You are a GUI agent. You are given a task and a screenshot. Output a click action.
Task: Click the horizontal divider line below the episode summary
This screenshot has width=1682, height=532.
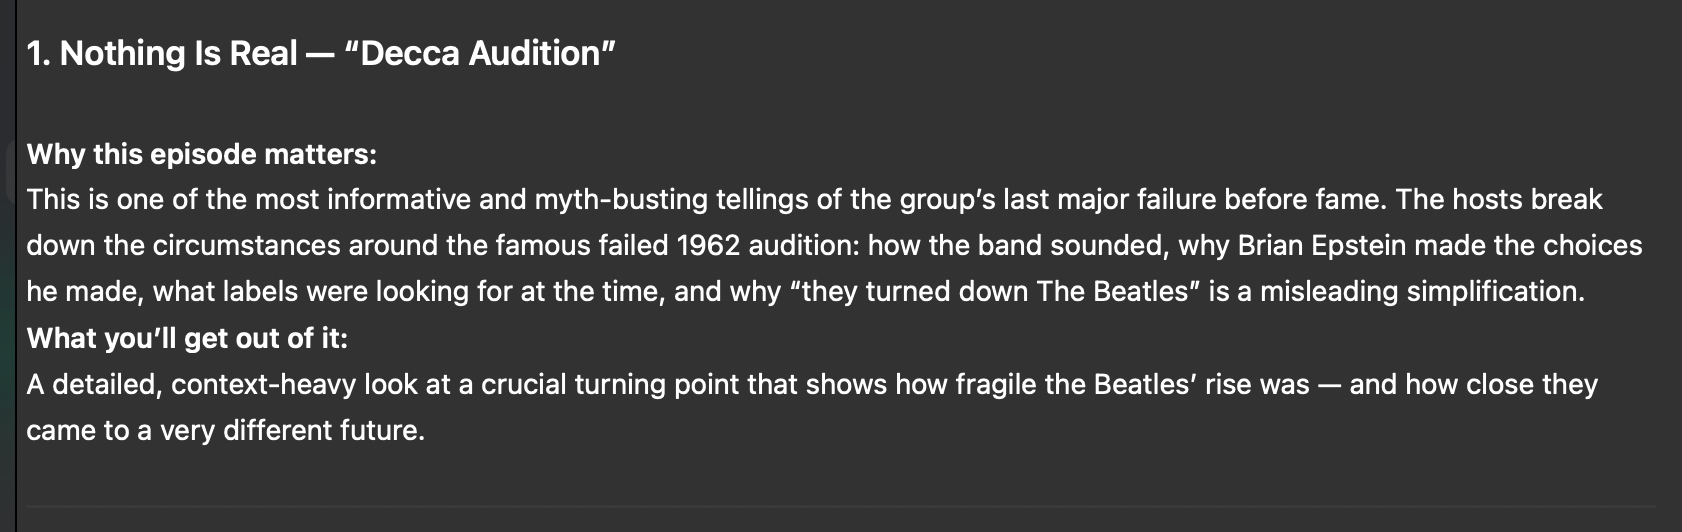point(840,506)
